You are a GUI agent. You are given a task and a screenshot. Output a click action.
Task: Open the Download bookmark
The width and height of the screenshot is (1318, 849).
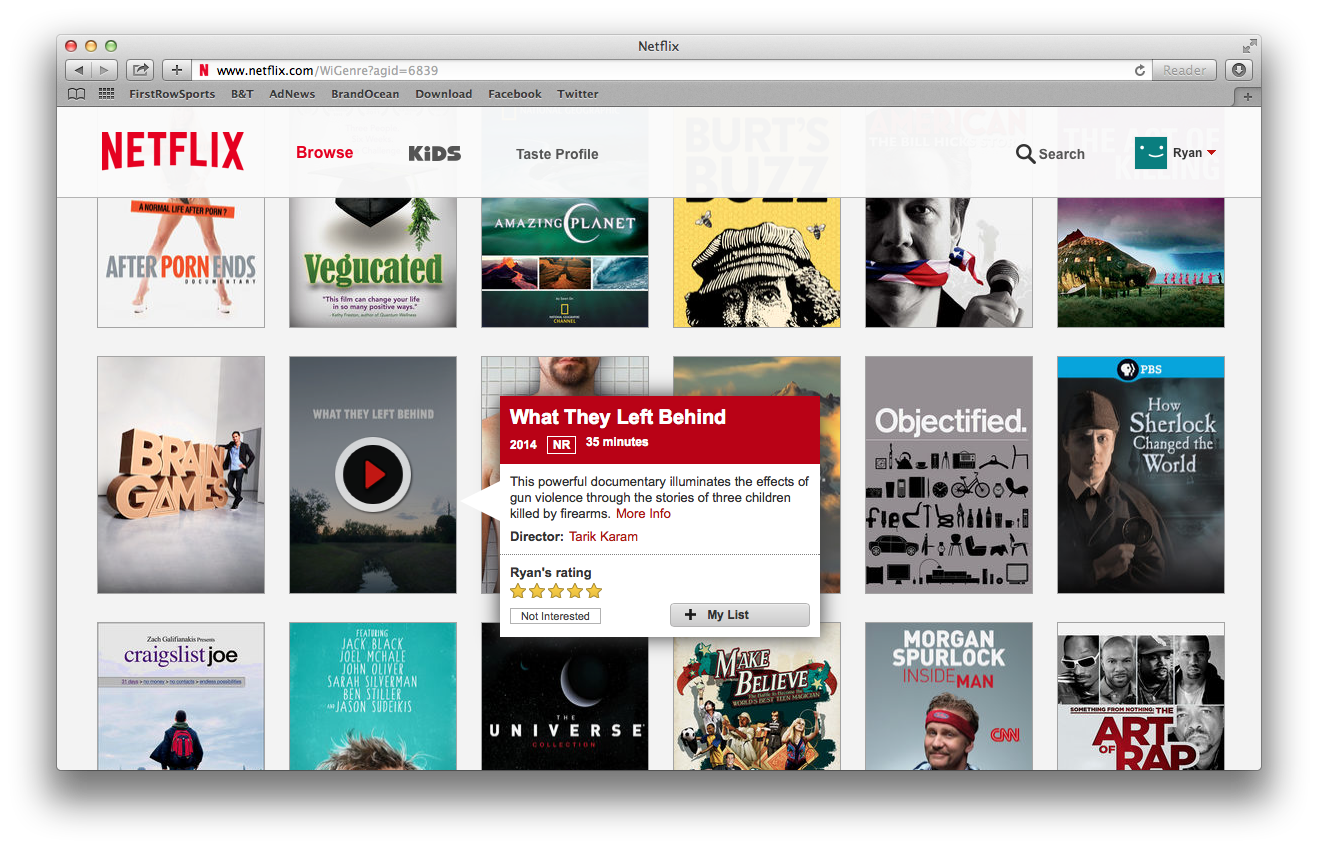pyautogui.click(x=443, y=94)
